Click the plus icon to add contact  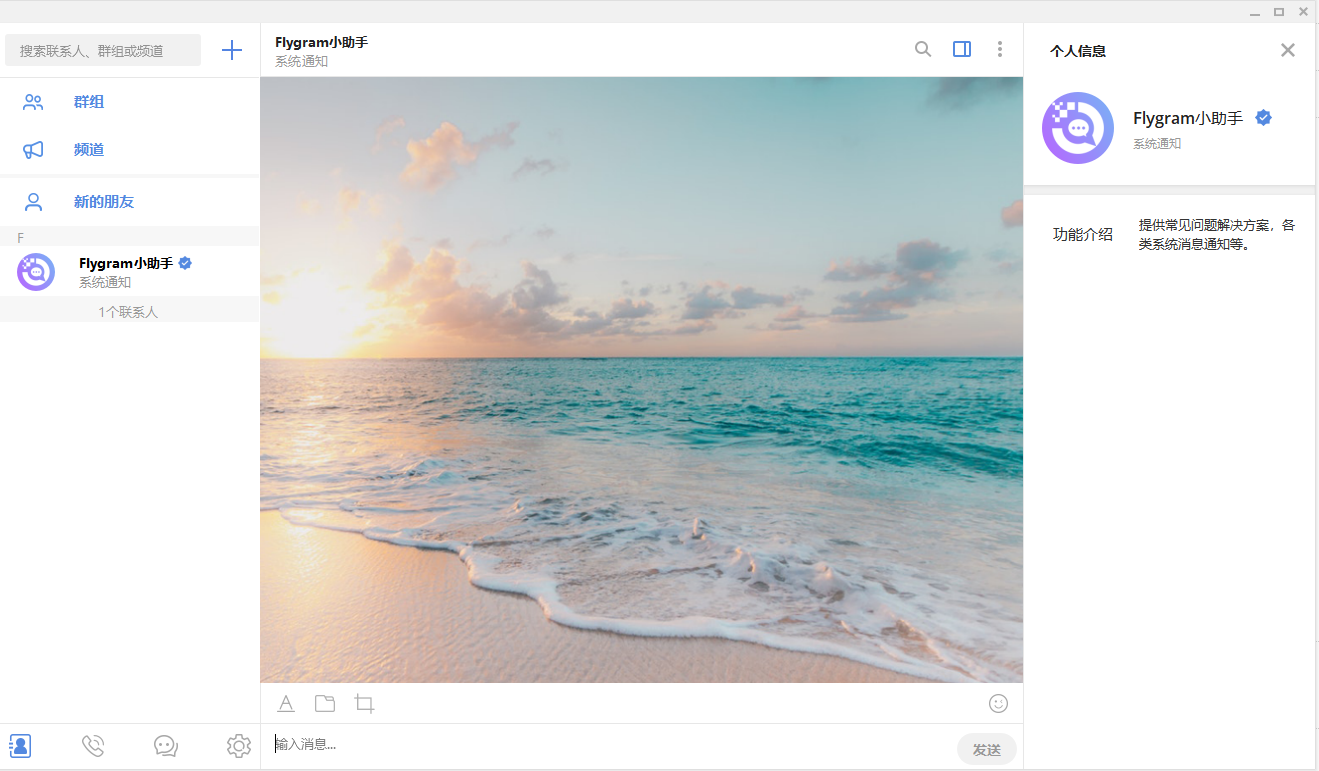coord(232,50)
